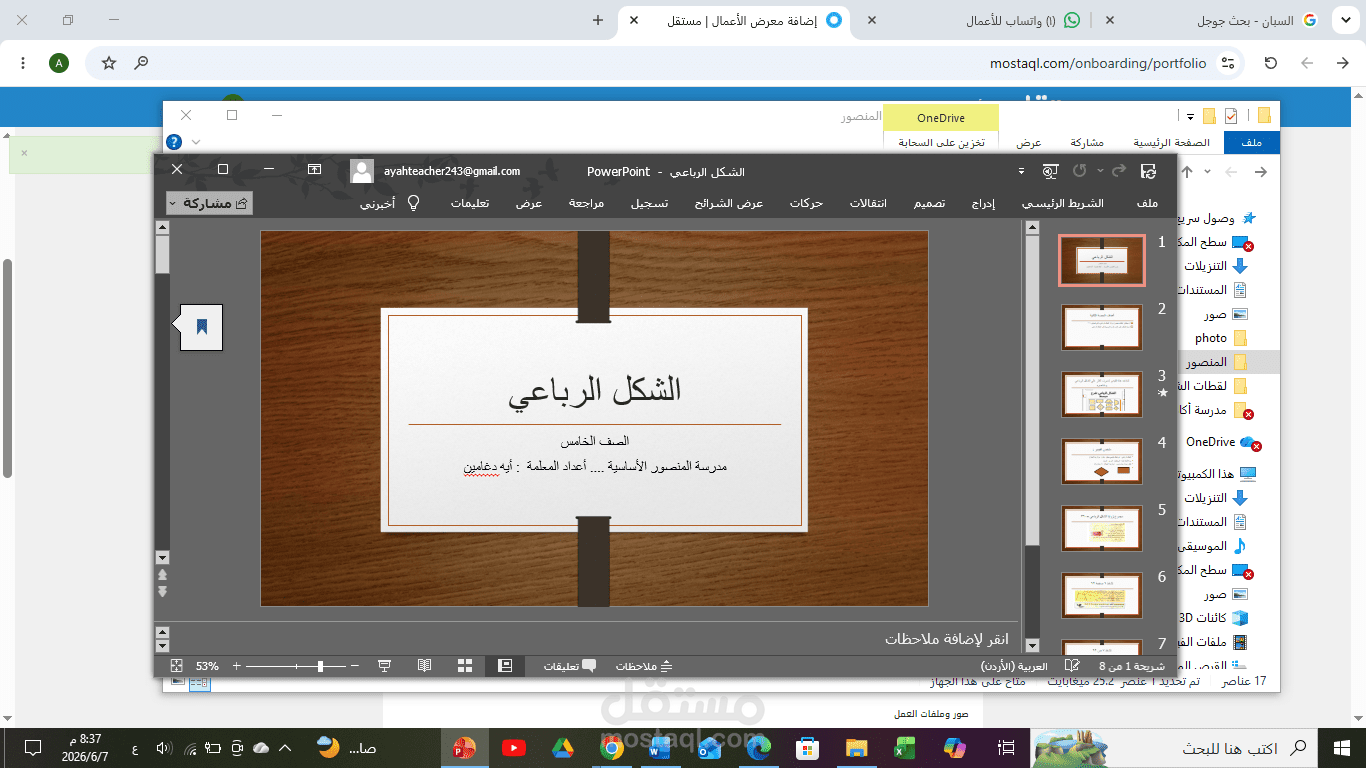Click the File Explorer help question icon
This screenshot has height=768, width=1366.
click(174, 142)
